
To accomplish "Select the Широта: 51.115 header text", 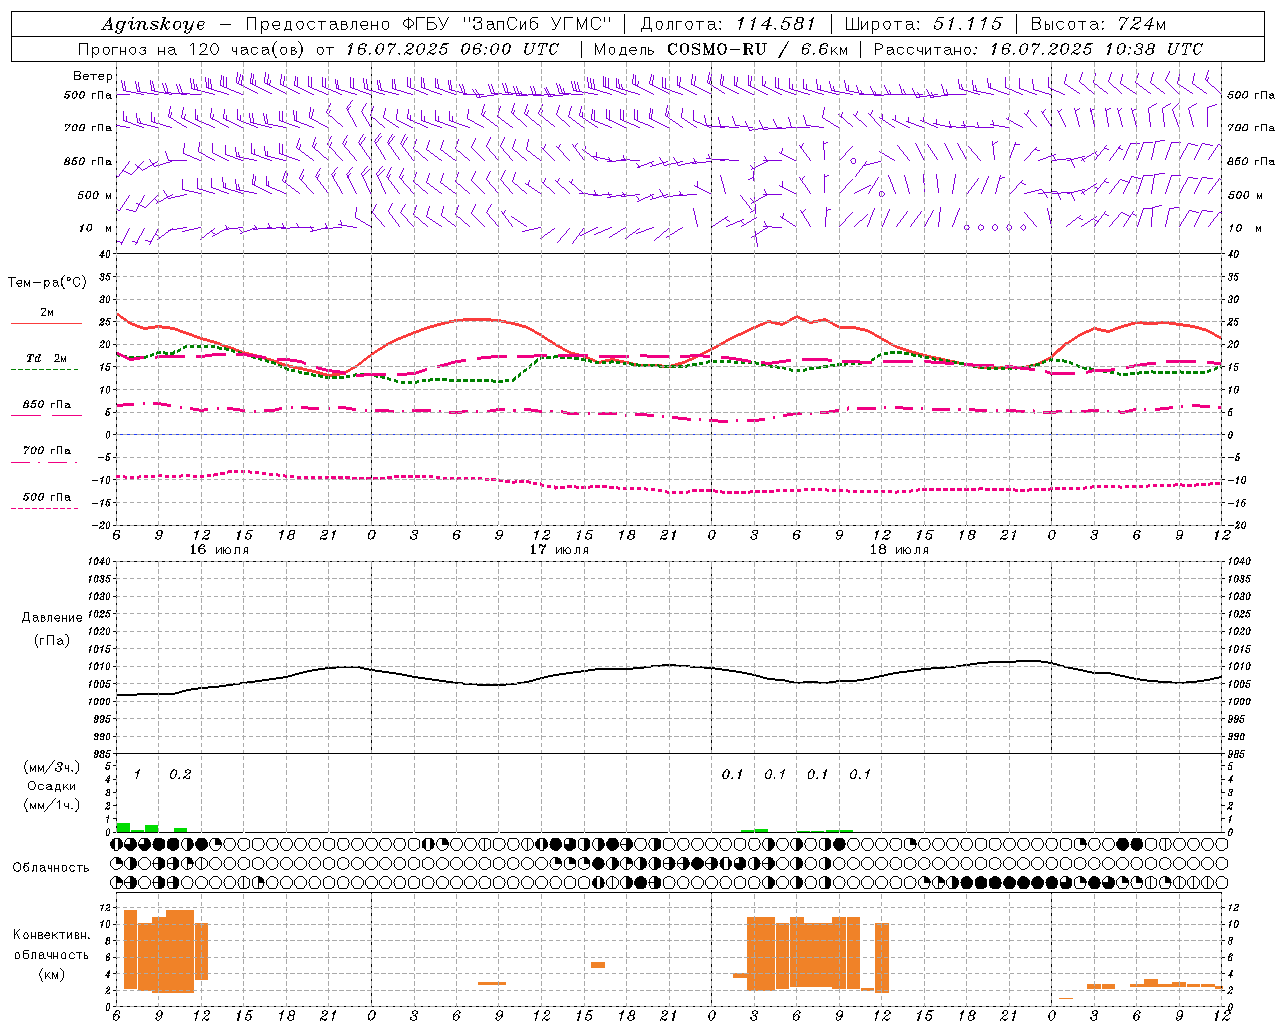I will point(923,24).
